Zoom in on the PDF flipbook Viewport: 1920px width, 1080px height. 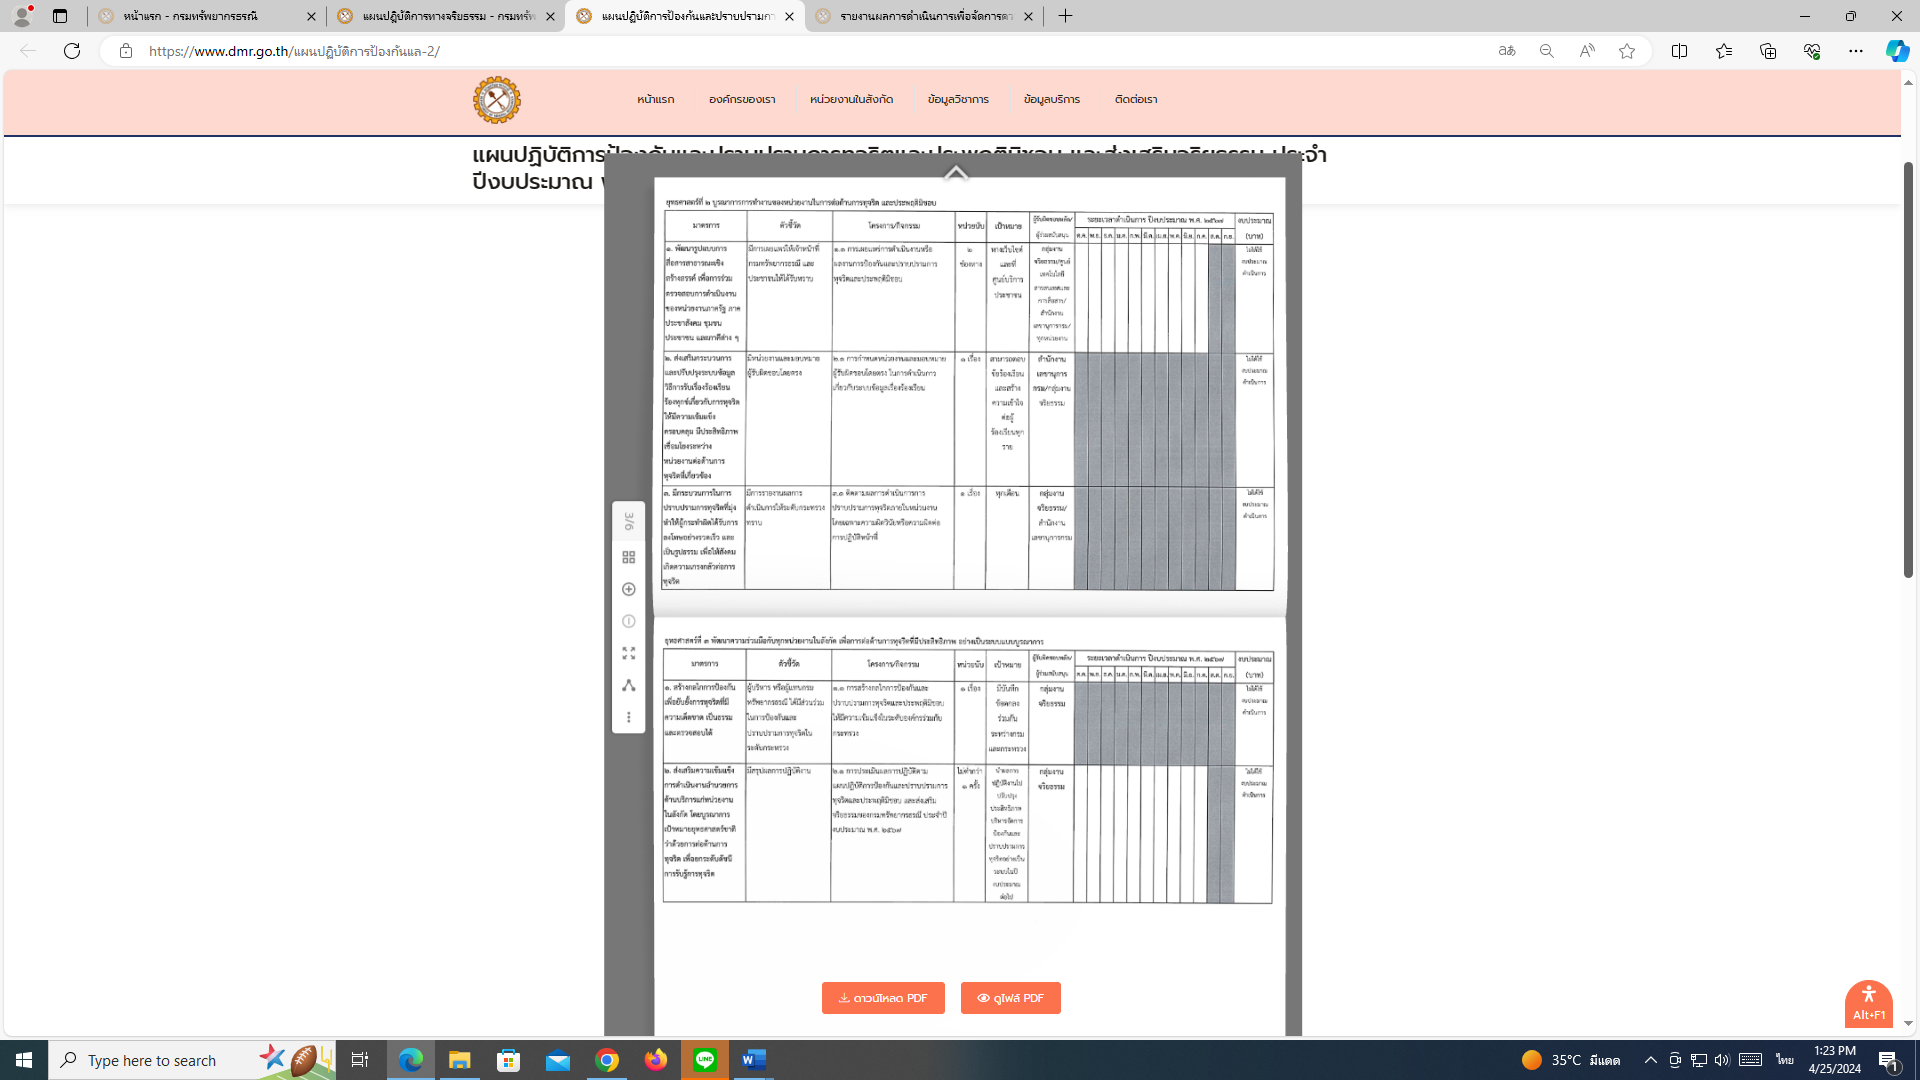pyautogui.click(x=628, y=589)
